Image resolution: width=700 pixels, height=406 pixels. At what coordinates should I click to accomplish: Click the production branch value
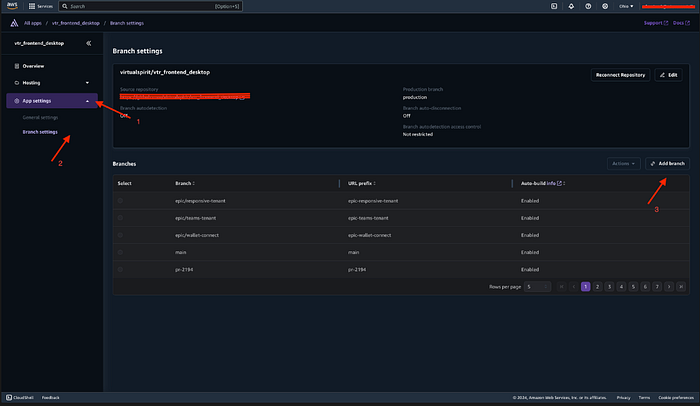click(x=415, y=97)
